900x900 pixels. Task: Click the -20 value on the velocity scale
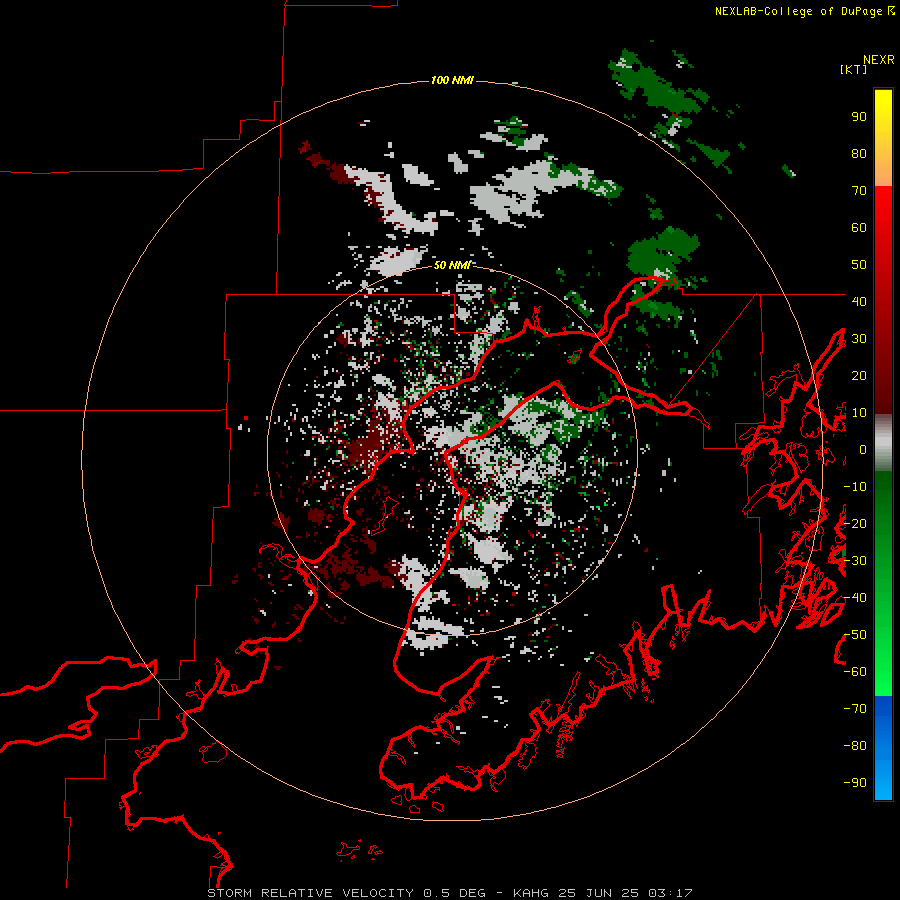[x=855, y=523]
